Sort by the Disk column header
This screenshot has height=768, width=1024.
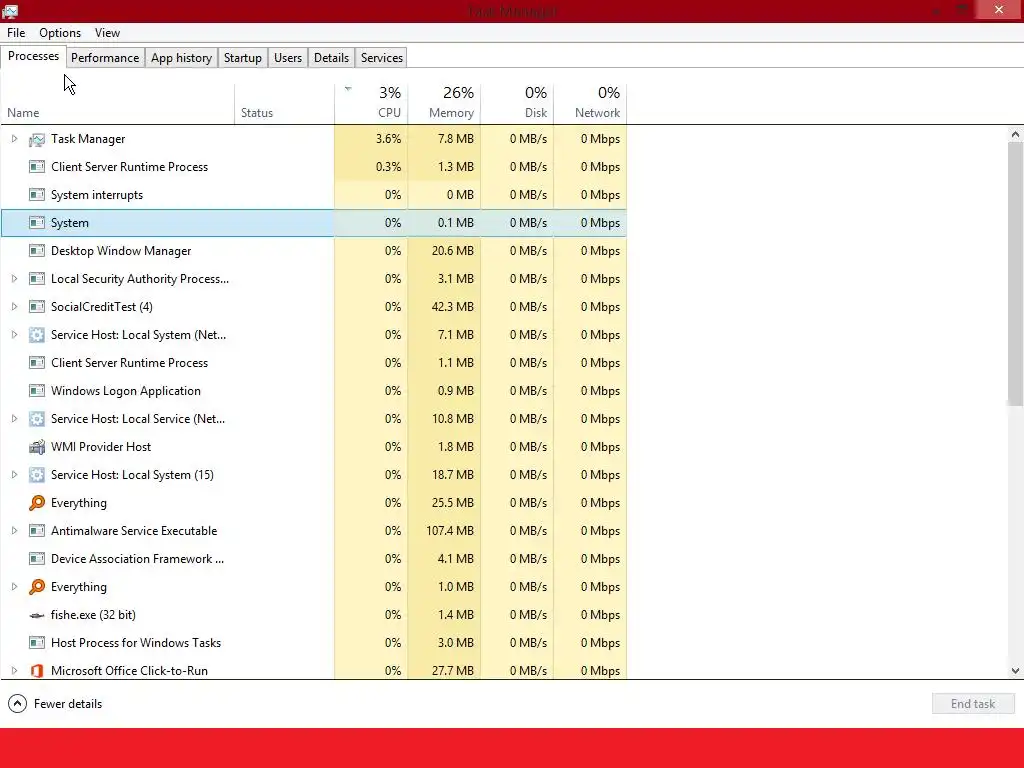pos(517,103)
